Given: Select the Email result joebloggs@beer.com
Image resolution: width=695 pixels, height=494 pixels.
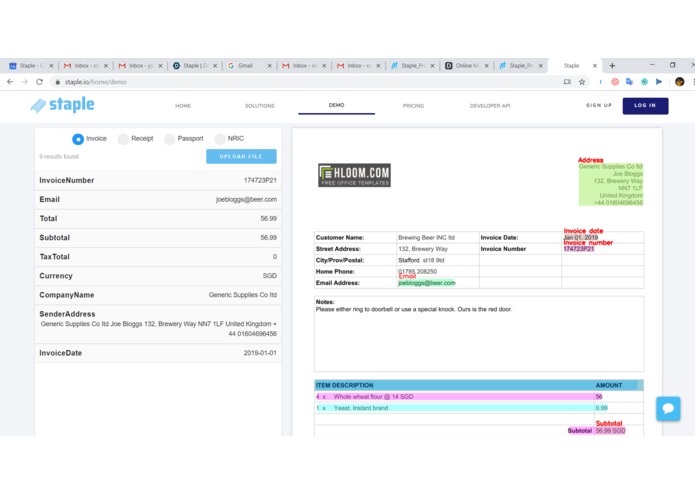Looking at the screenshot, I should pyautogui.click(x=246, y=199).
